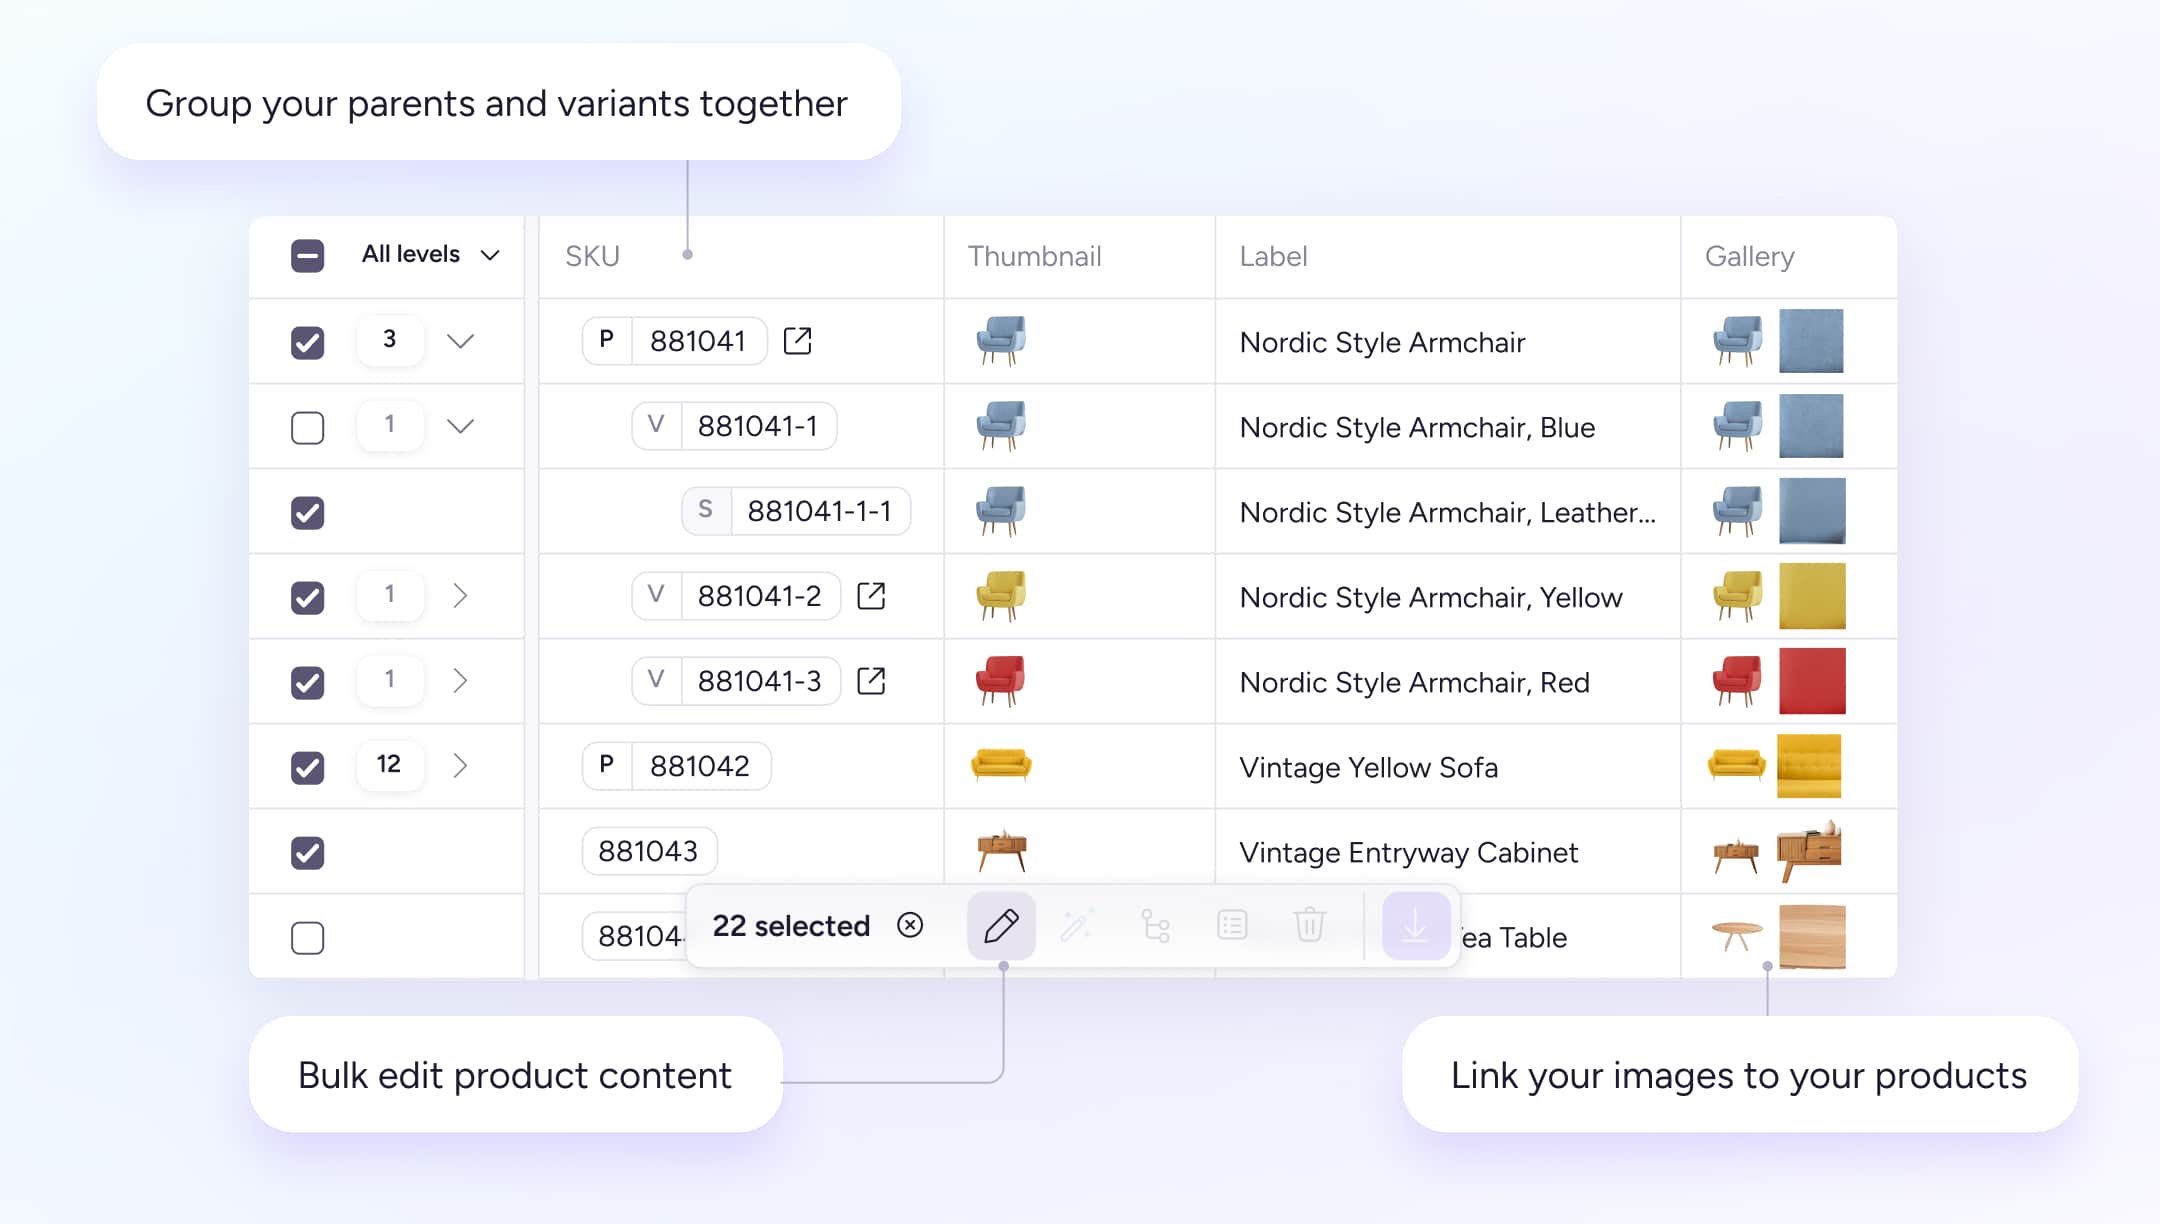Click the magic wand icon in bulk toolbar

tap(1077, 926)
